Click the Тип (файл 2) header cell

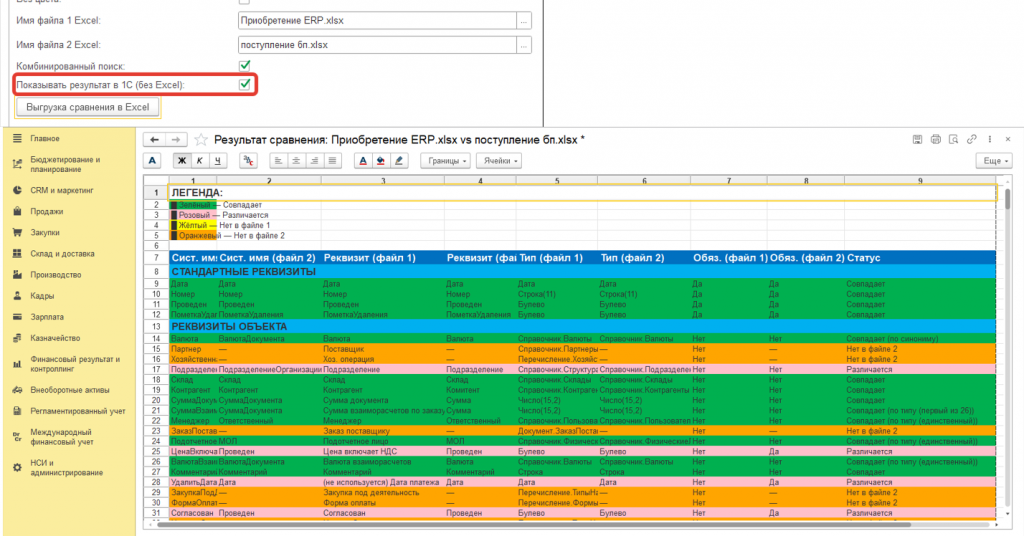coord(643,258)
